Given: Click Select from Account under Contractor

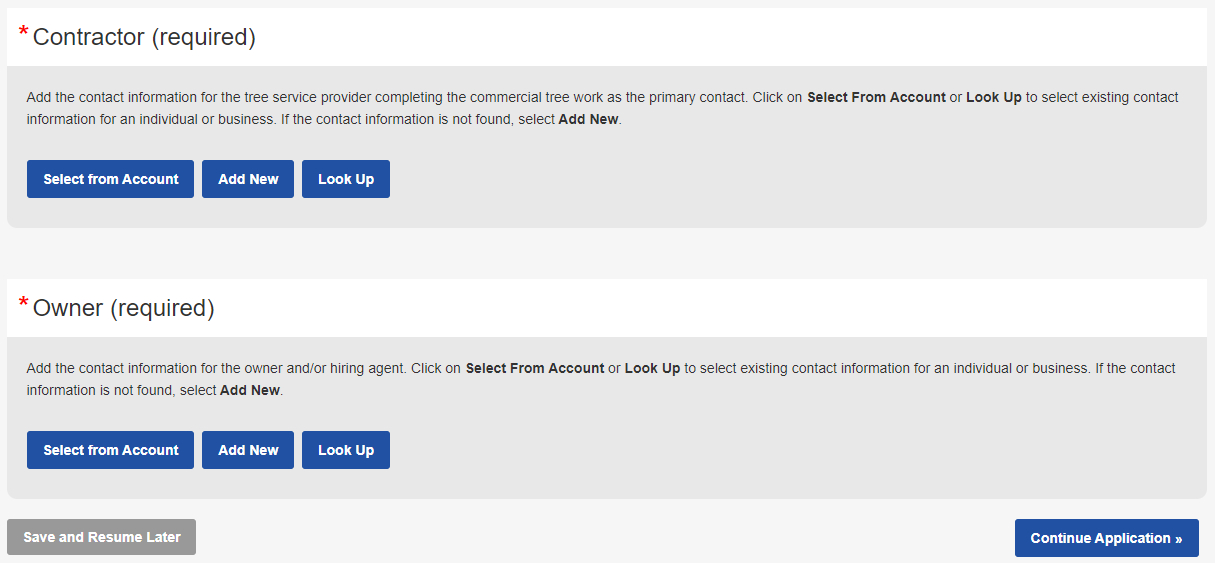Looking at the screenshot, I should point(110,179).
